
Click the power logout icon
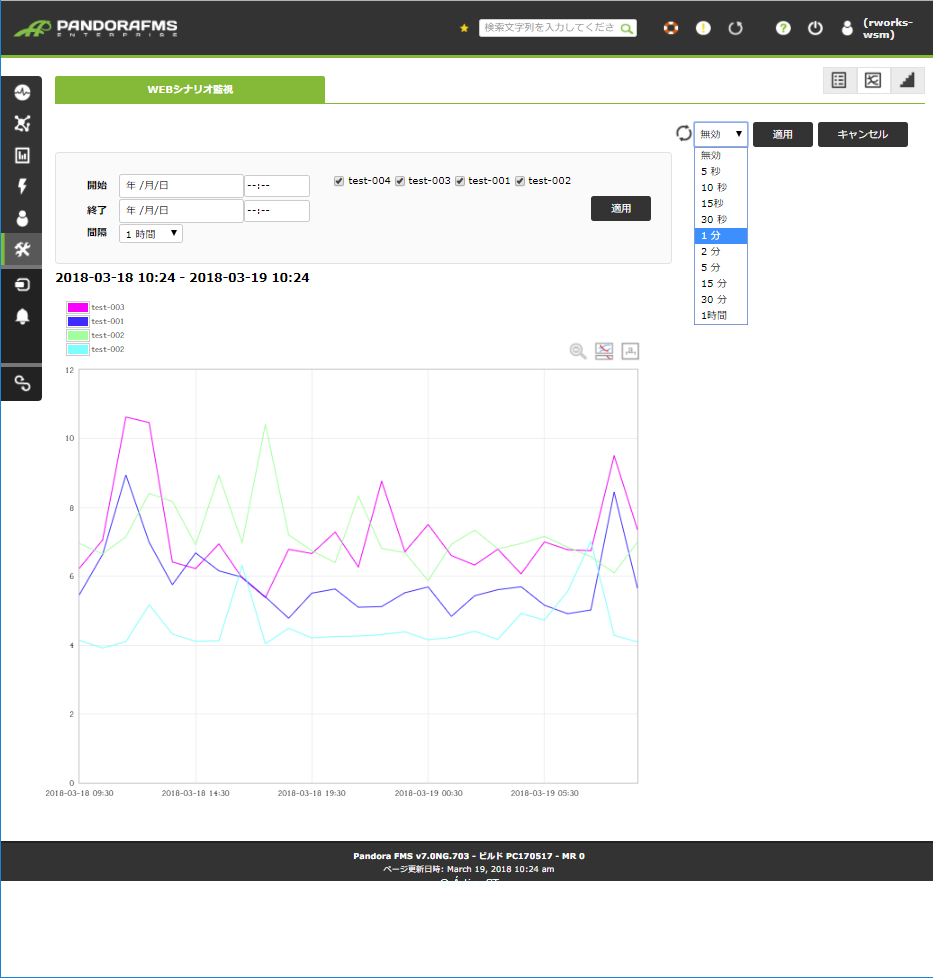[x=815, y=28]
